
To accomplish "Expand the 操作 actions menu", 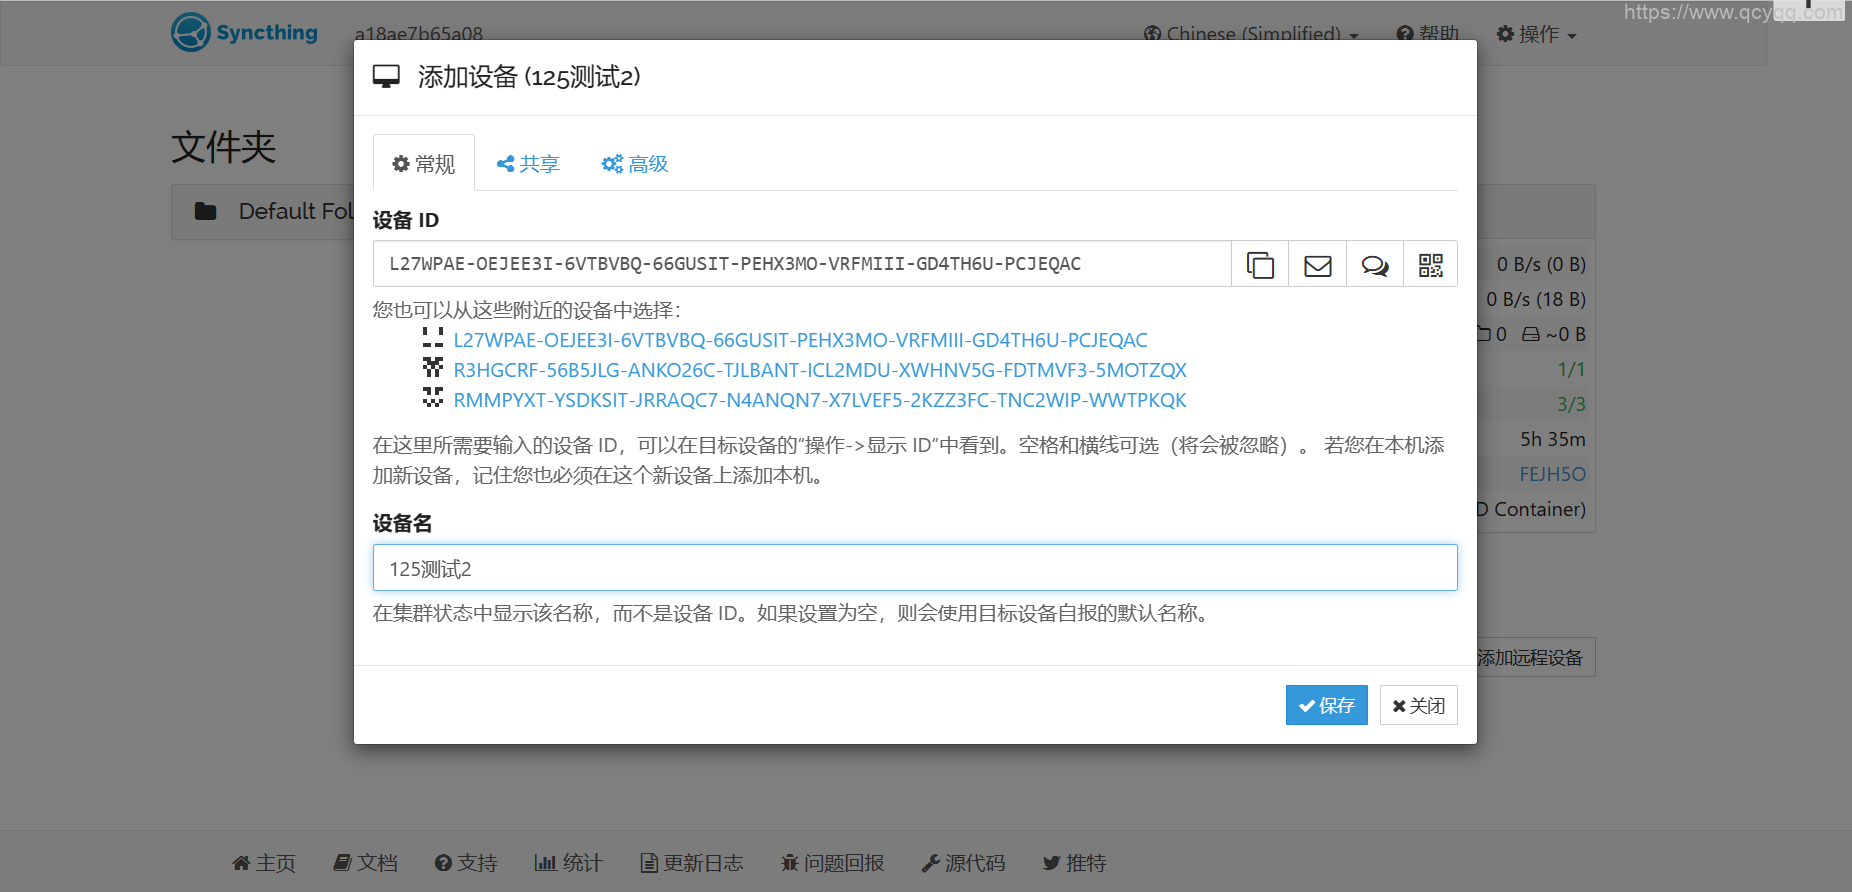I will click(x=1536, y=34).
